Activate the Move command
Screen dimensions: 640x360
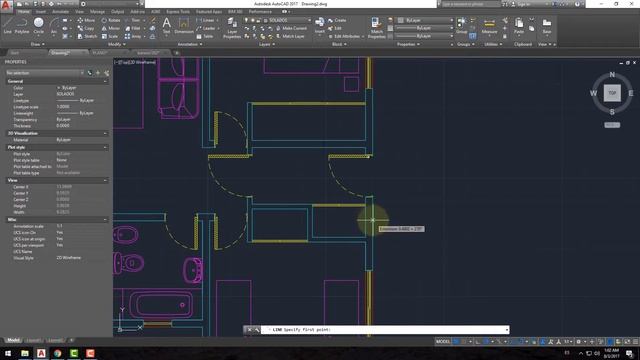tap(86, 20)
